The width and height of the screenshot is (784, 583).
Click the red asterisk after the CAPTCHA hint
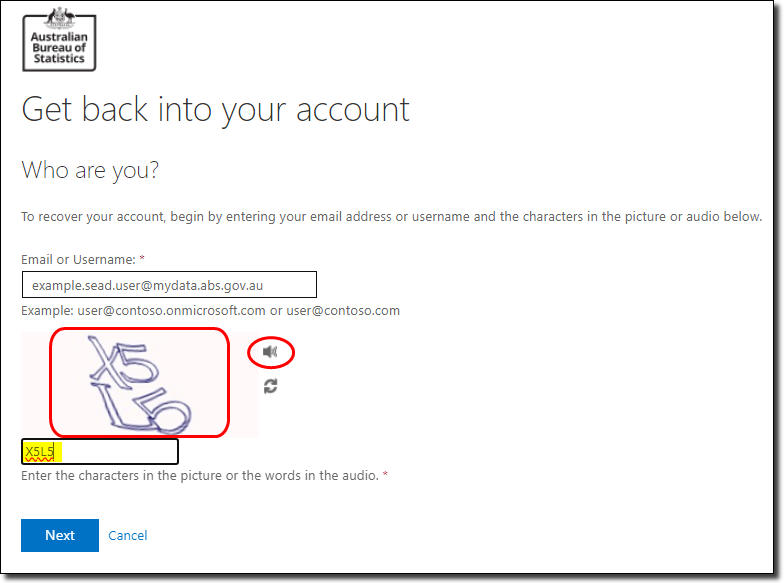pos(385,476)
